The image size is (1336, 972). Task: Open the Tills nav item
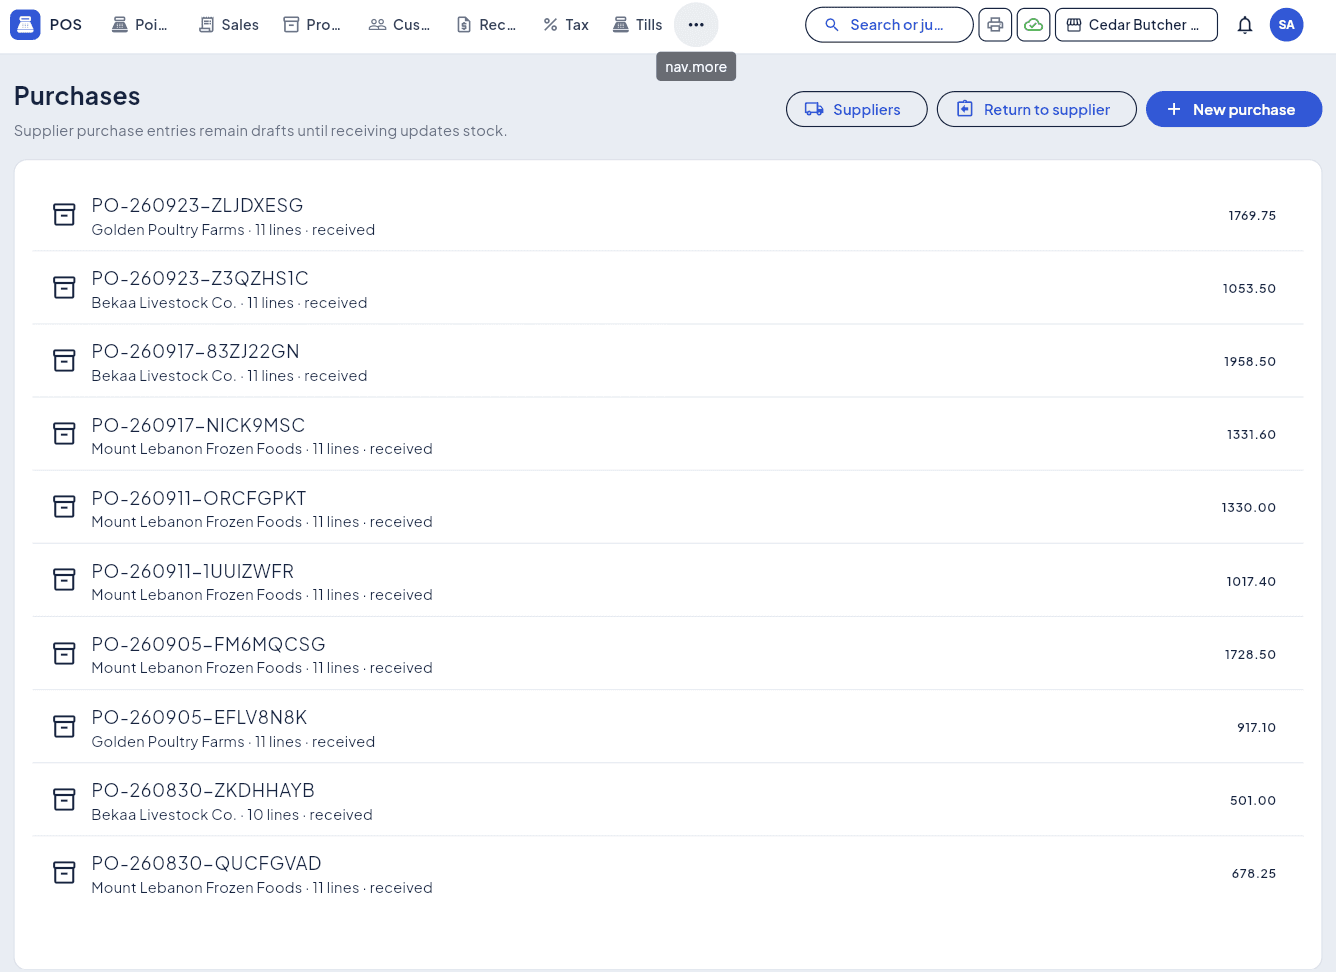click(x=637, y=25)
